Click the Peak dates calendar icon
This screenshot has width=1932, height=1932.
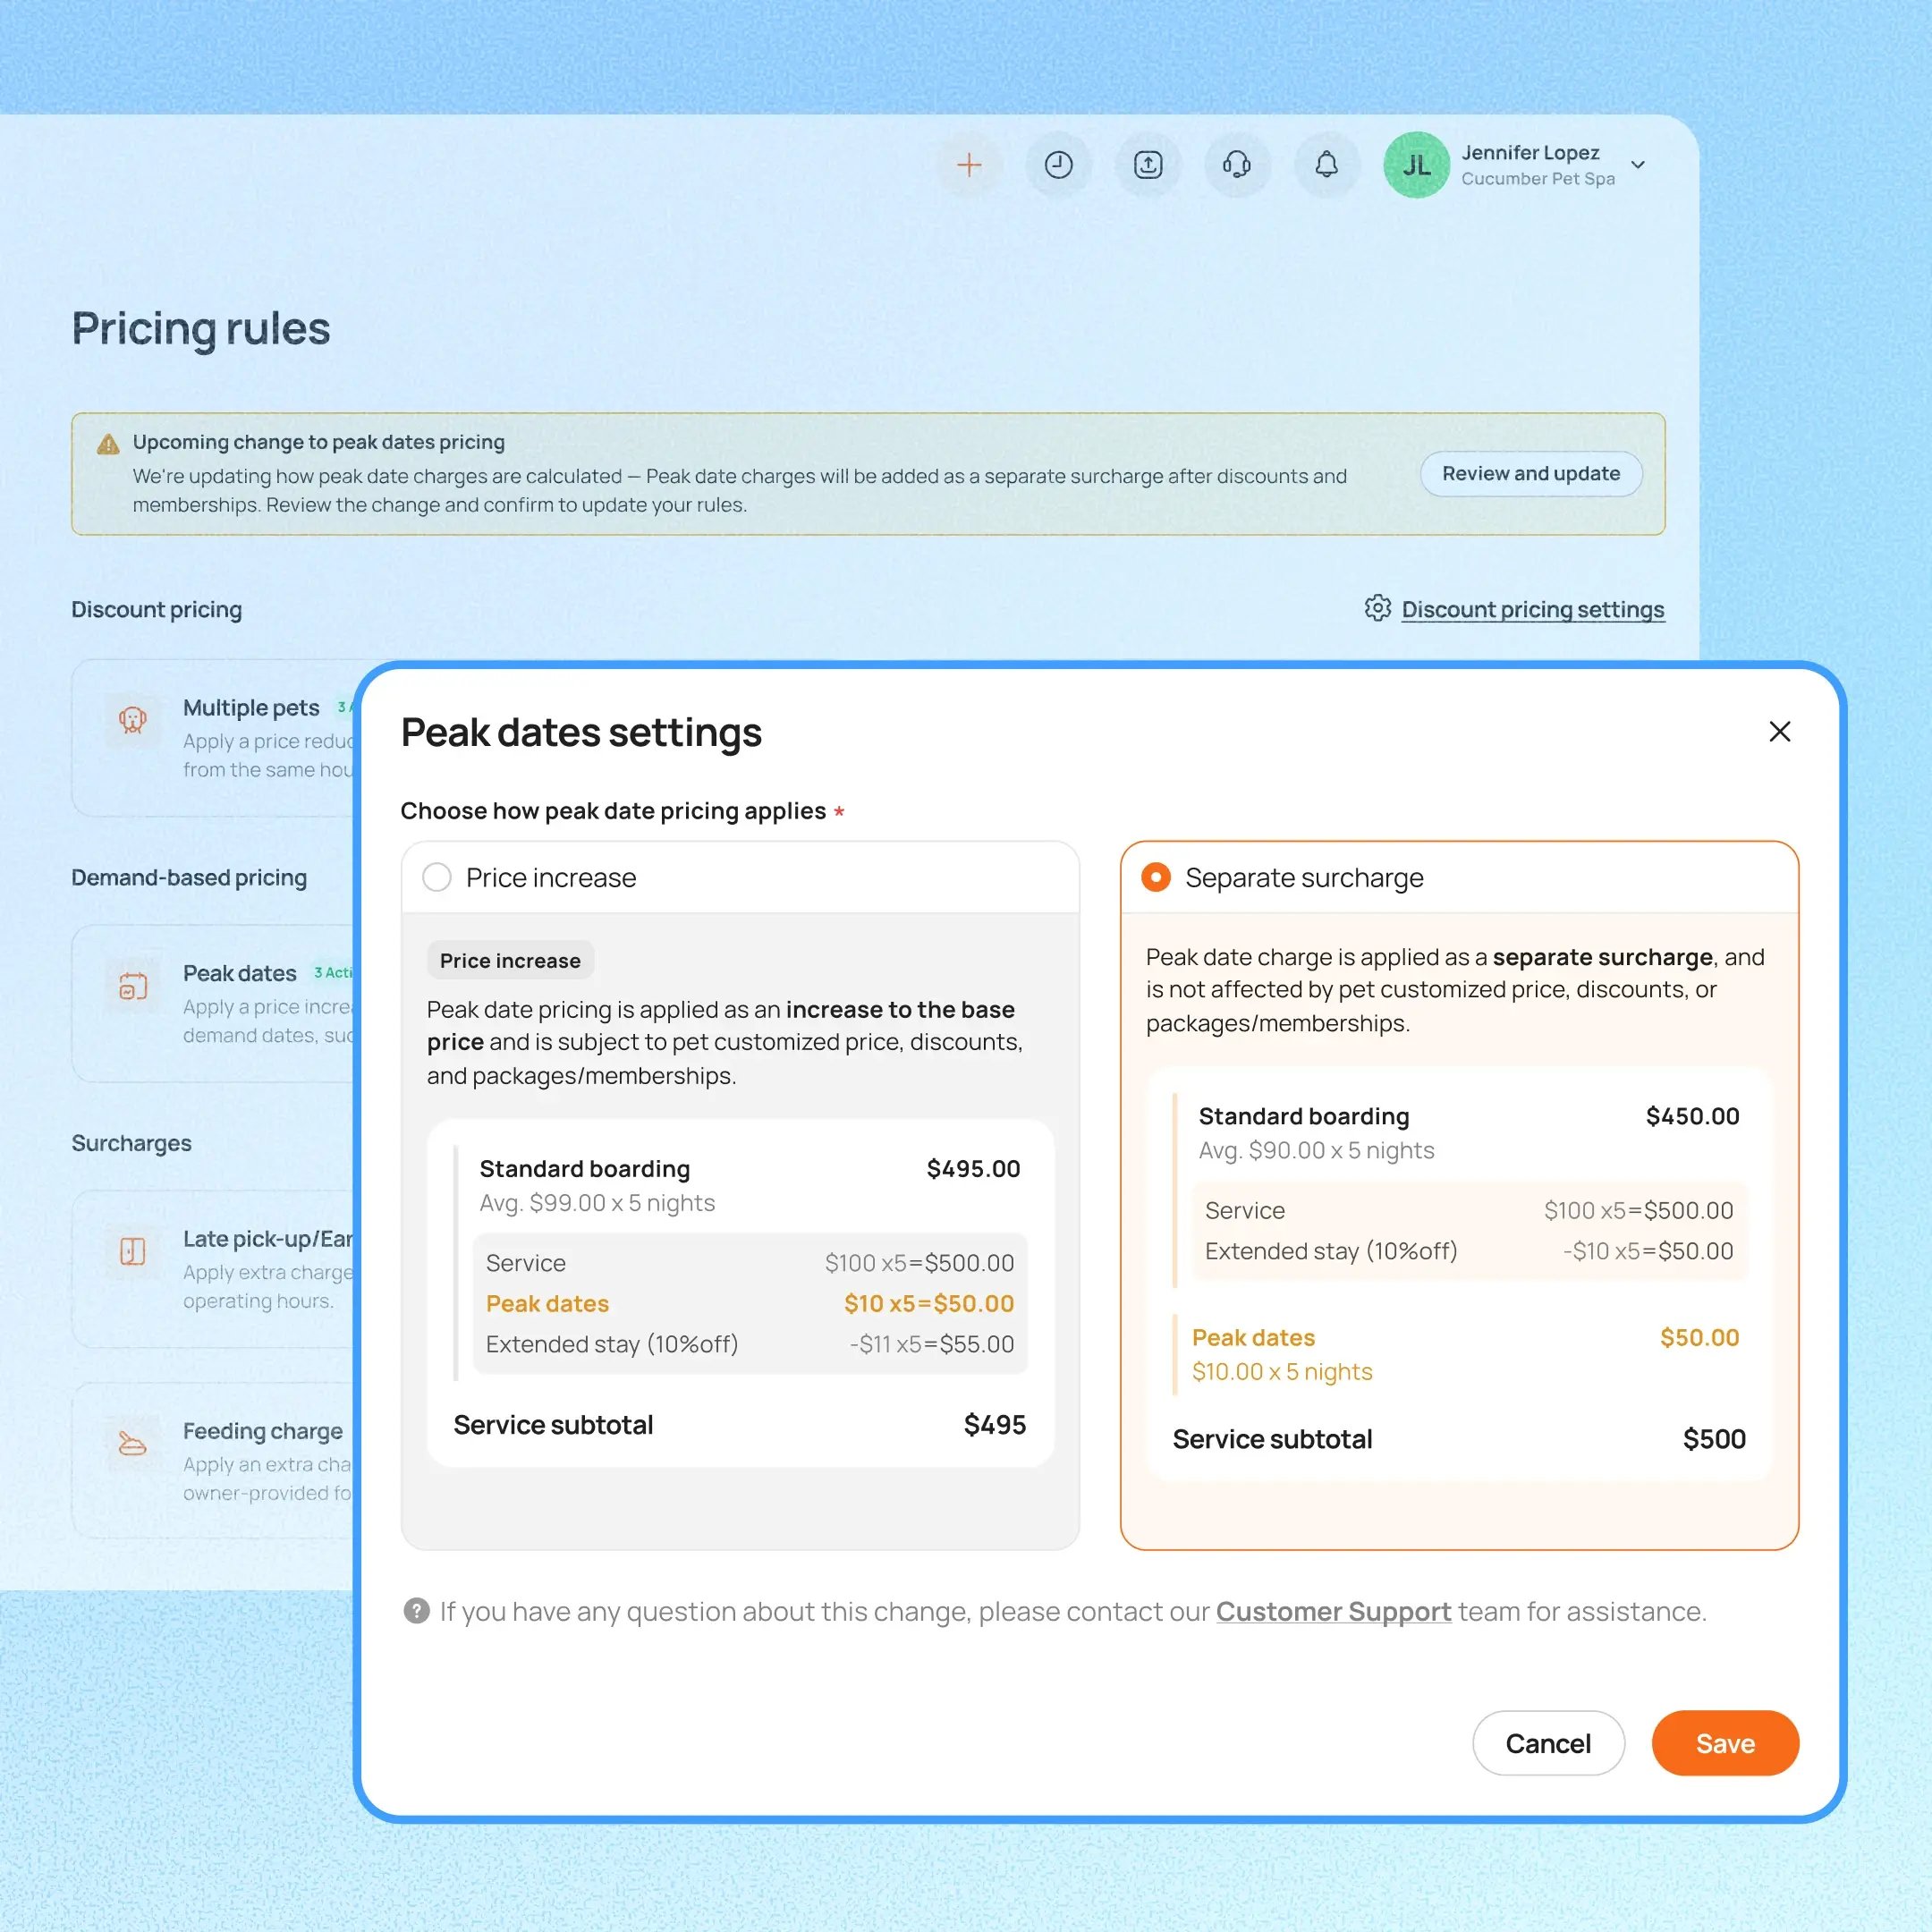tap(133, 986)
